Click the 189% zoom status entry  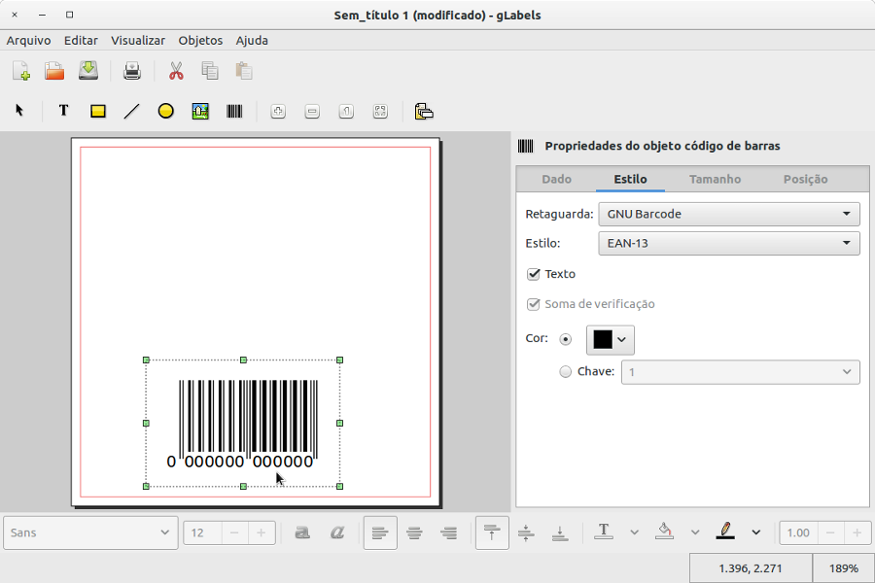coord(843,568)
